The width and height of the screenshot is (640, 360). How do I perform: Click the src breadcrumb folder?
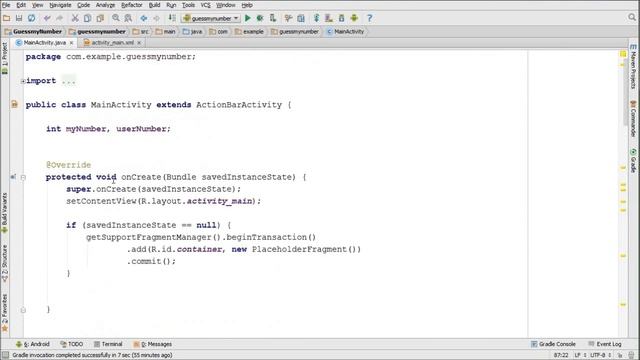[140, 31]
